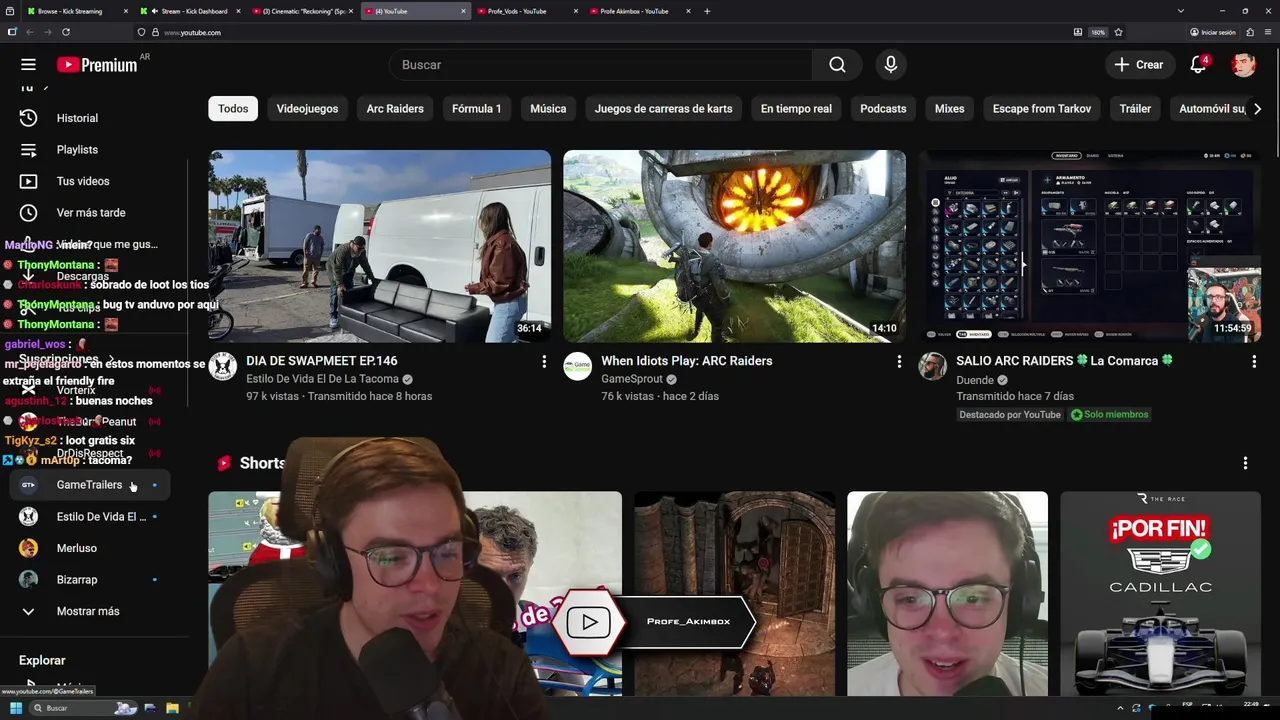This screenshot has width=1280, height=720.
Task: Open Tus videos from the sidebar
Action: pyautogui.click(x=83, y=181)
